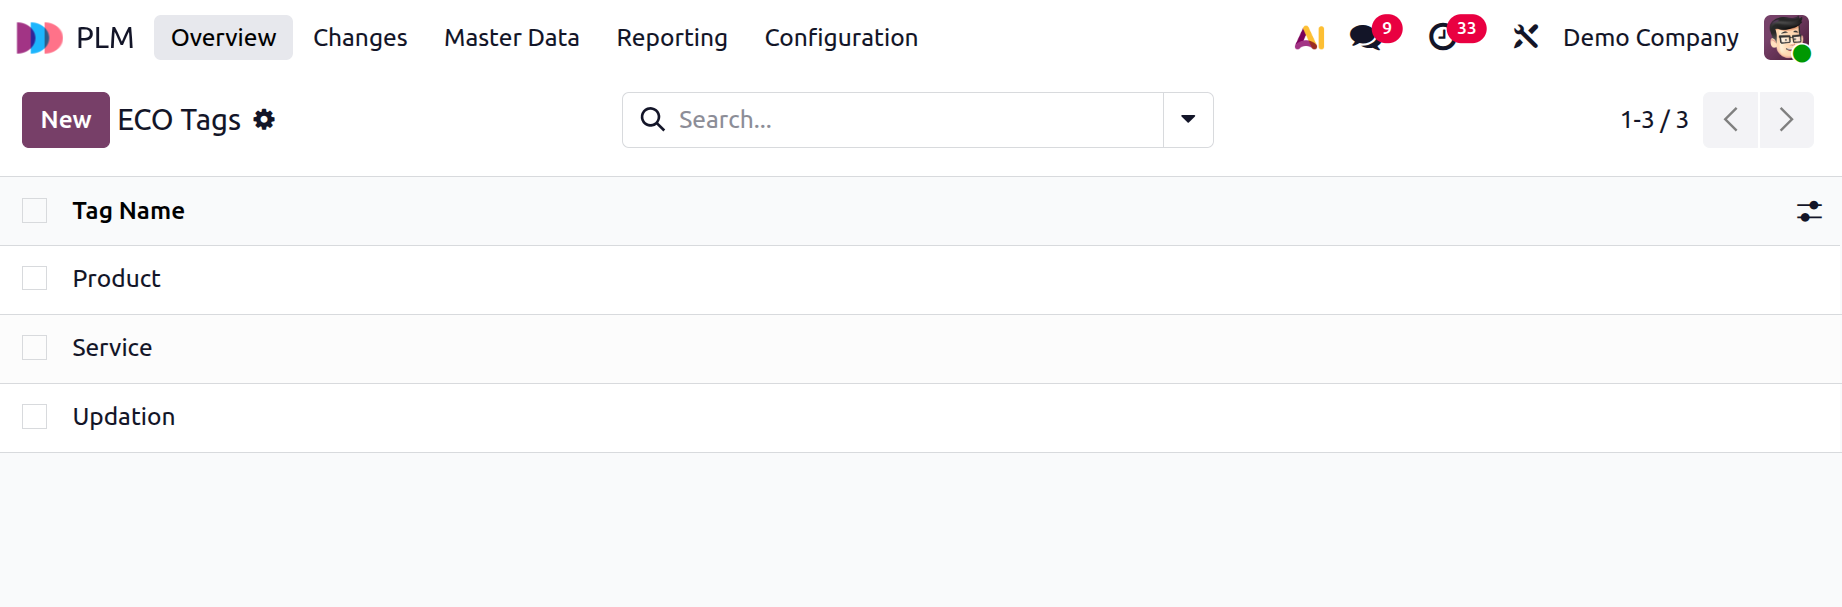Screen dimensions: 1842x607
Task: Expand the search options dropdown arrow
Action: 1188,120
